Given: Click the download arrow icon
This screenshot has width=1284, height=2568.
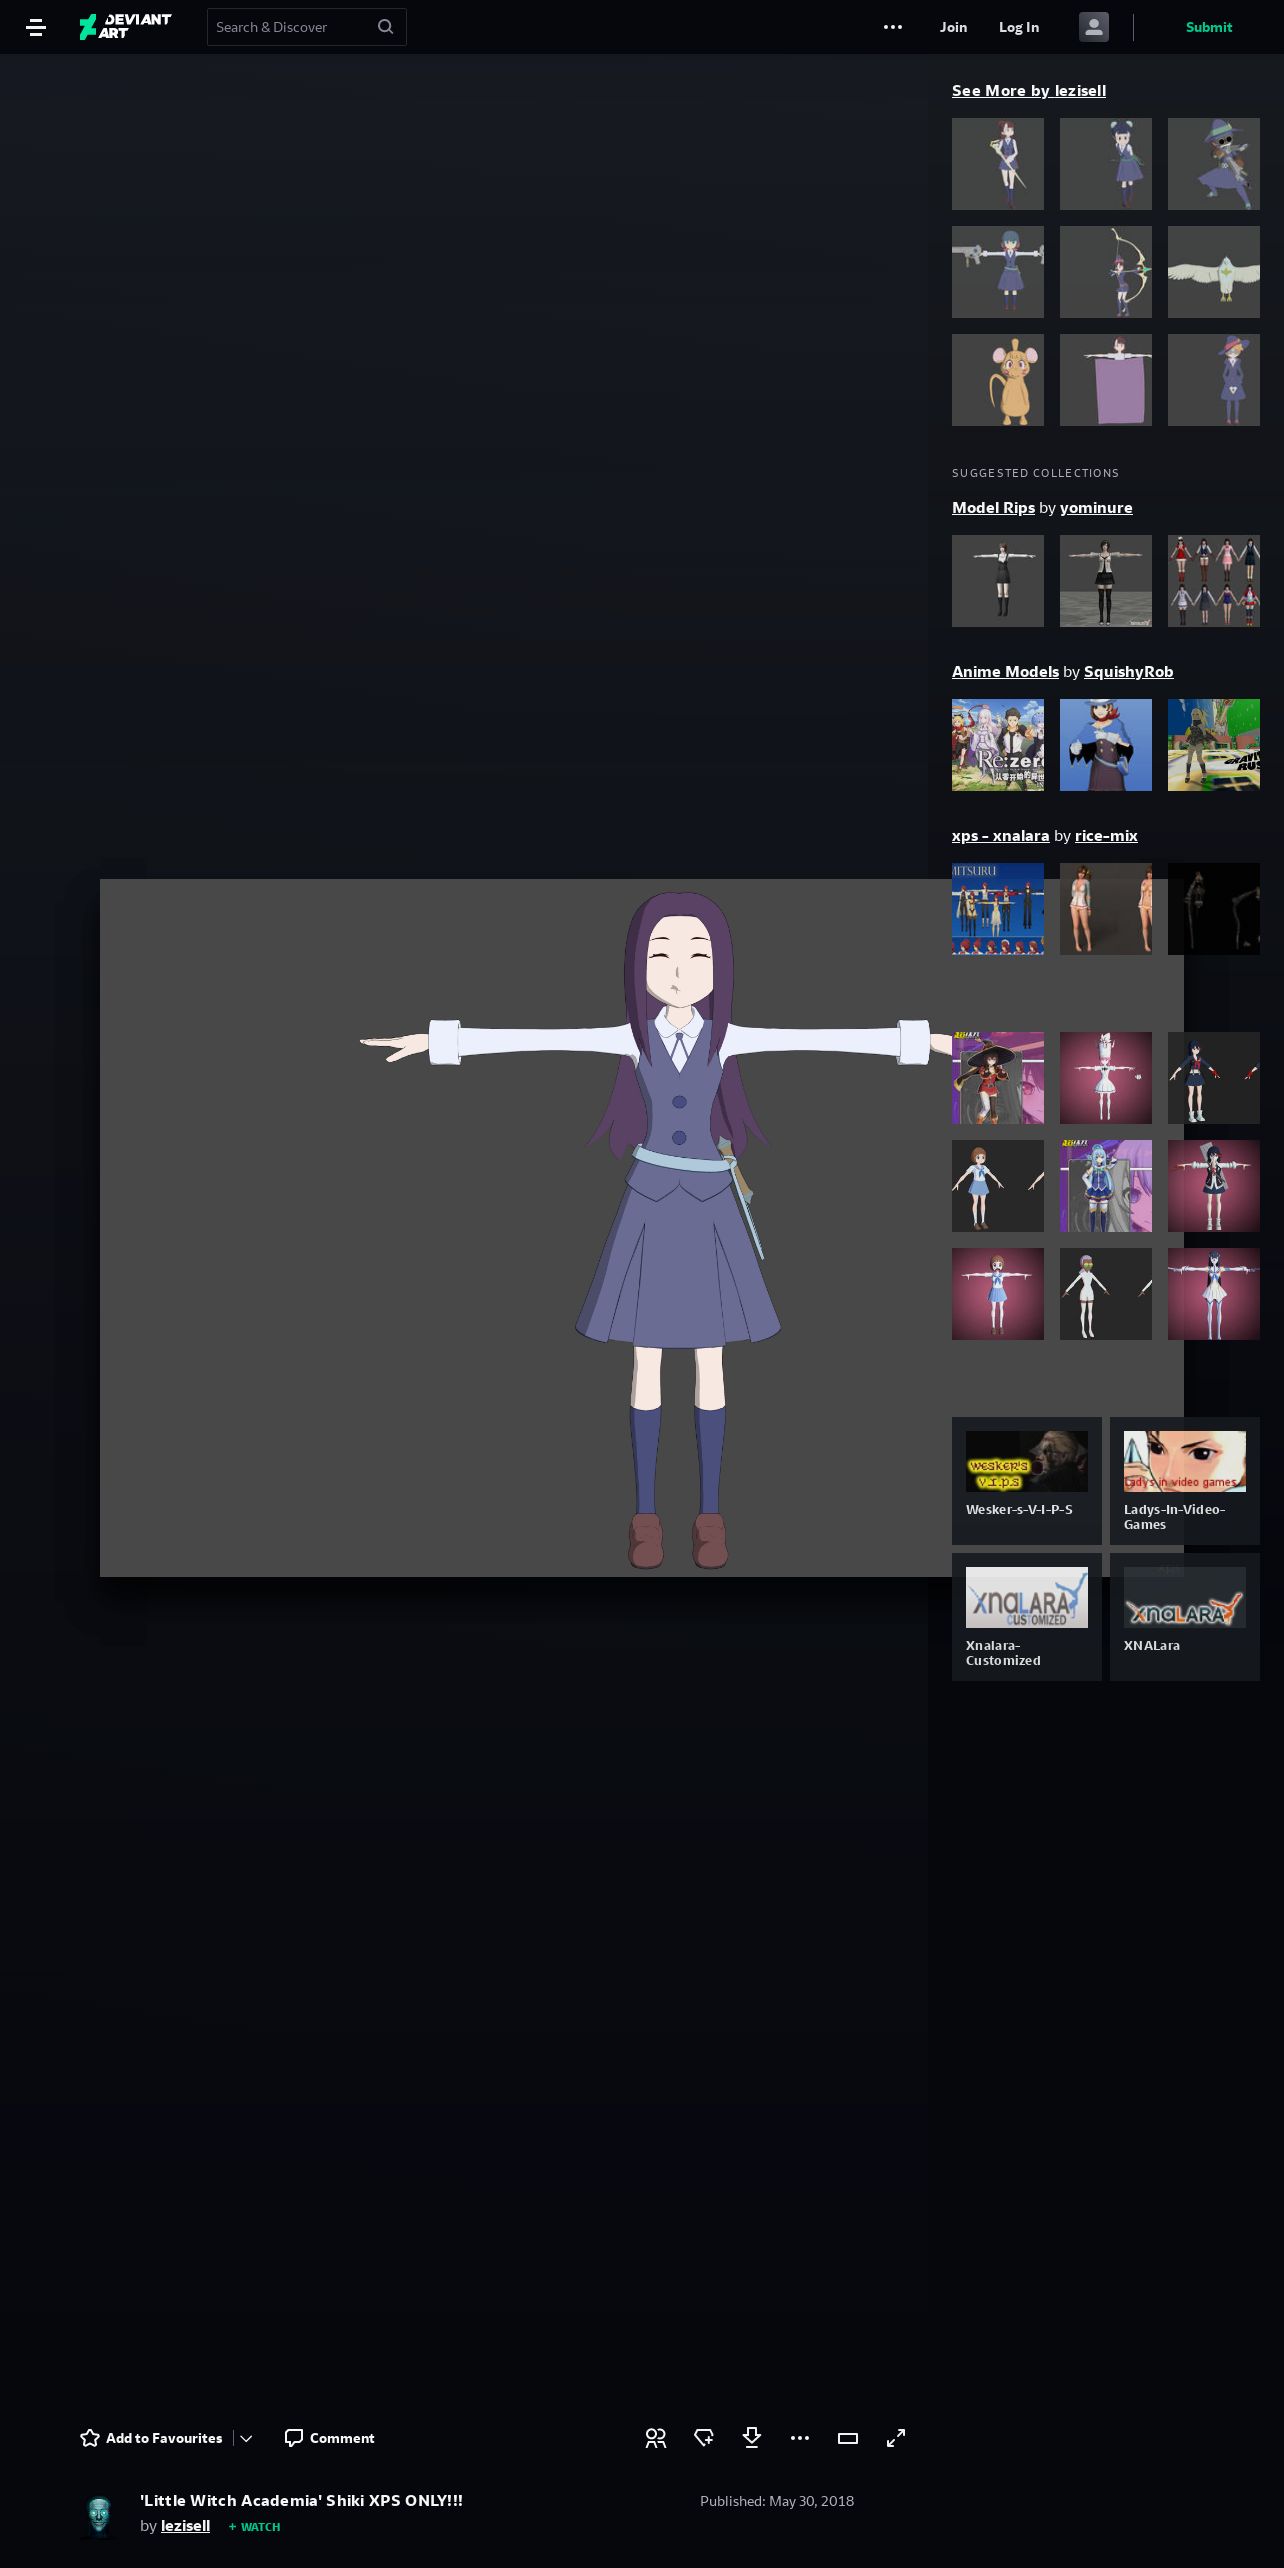Looking at the screenshot, I should click(752, 2438).
